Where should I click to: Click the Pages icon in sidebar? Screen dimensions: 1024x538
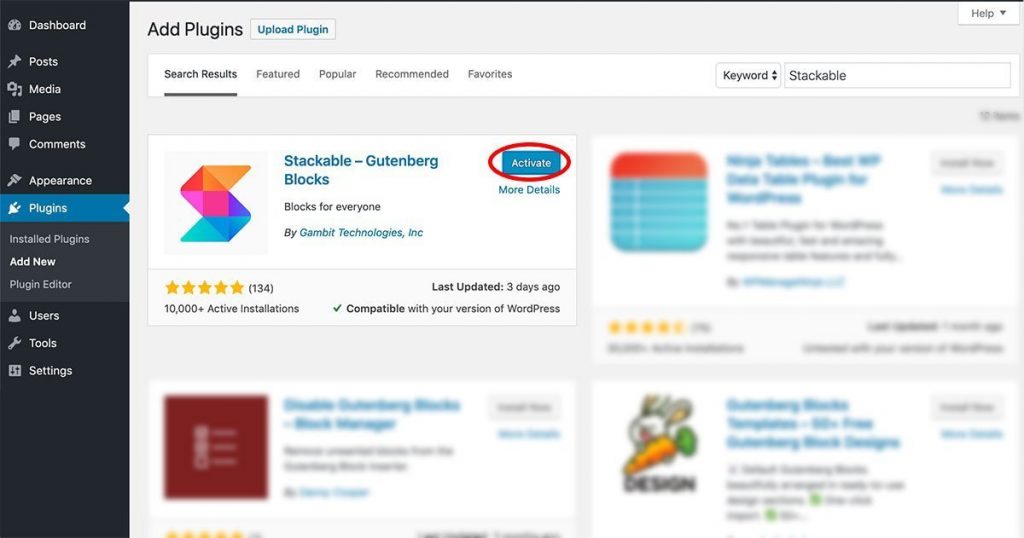[14, 117]
